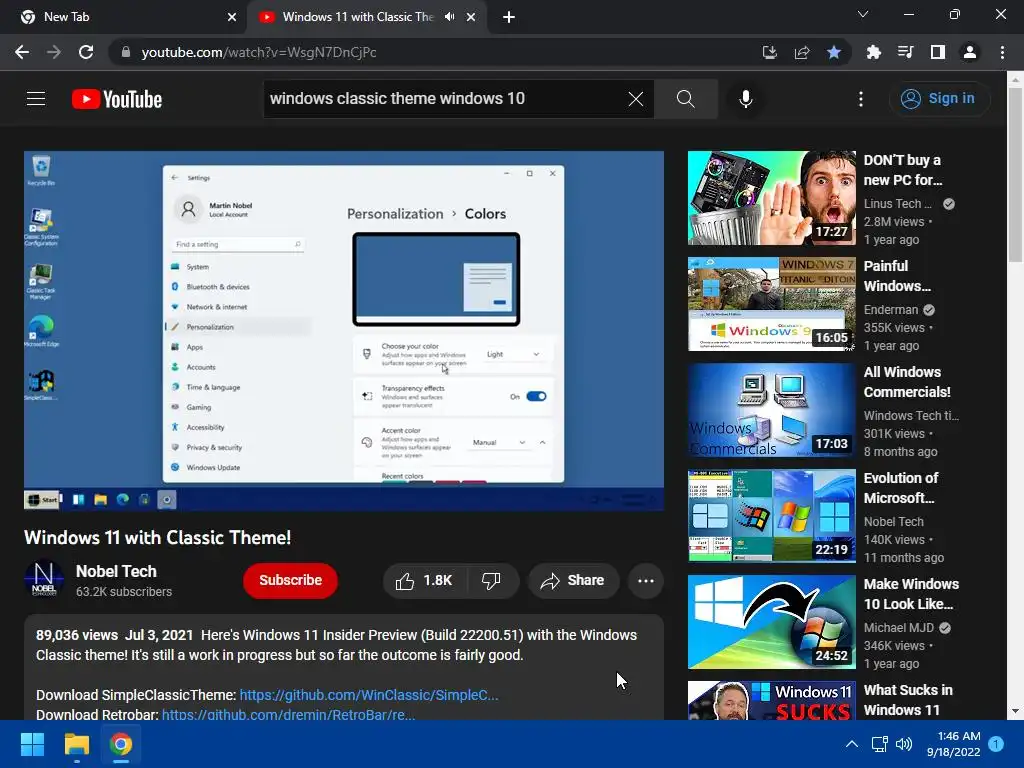Image resolution: width=1024 pixels, height=768 pixels.
Task: Reload the page in Chrome
Action: pyautogui.click(x=86, y=52)
